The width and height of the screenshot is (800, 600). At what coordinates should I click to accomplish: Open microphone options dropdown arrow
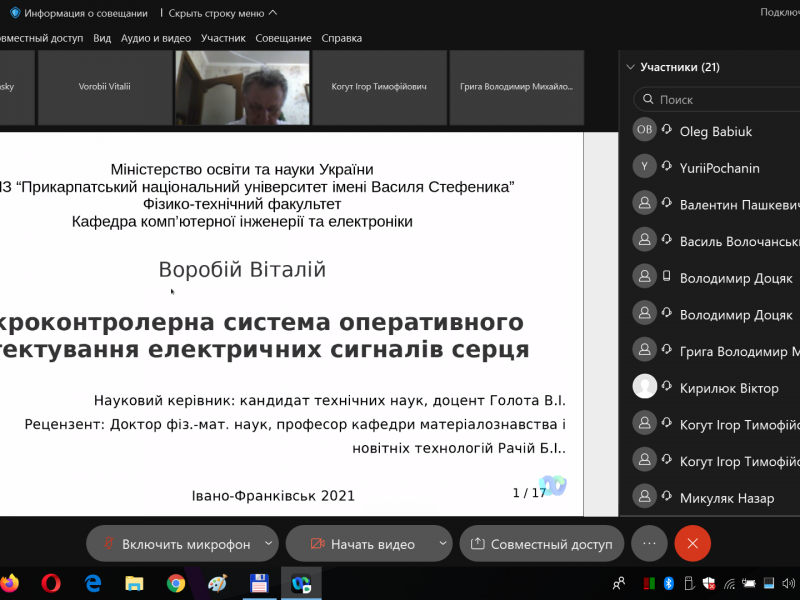point(268,544)
